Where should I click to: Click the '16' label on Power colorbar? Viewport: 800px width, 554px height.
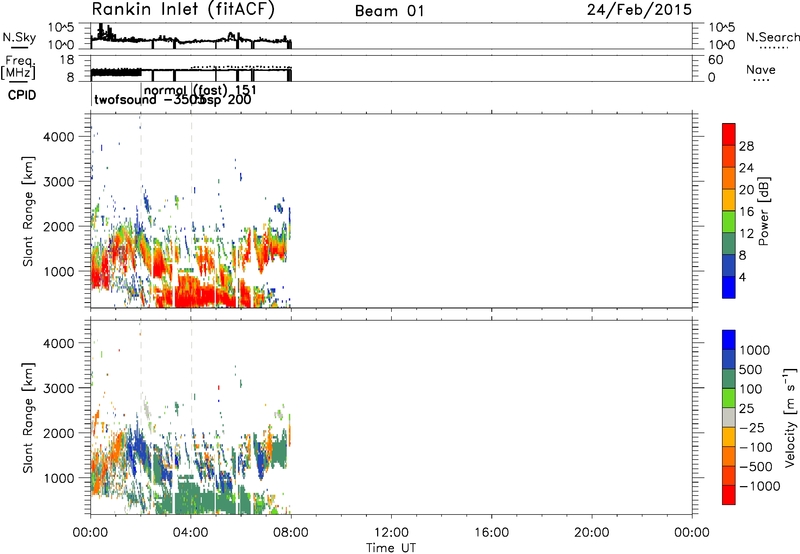coord(746,212)
